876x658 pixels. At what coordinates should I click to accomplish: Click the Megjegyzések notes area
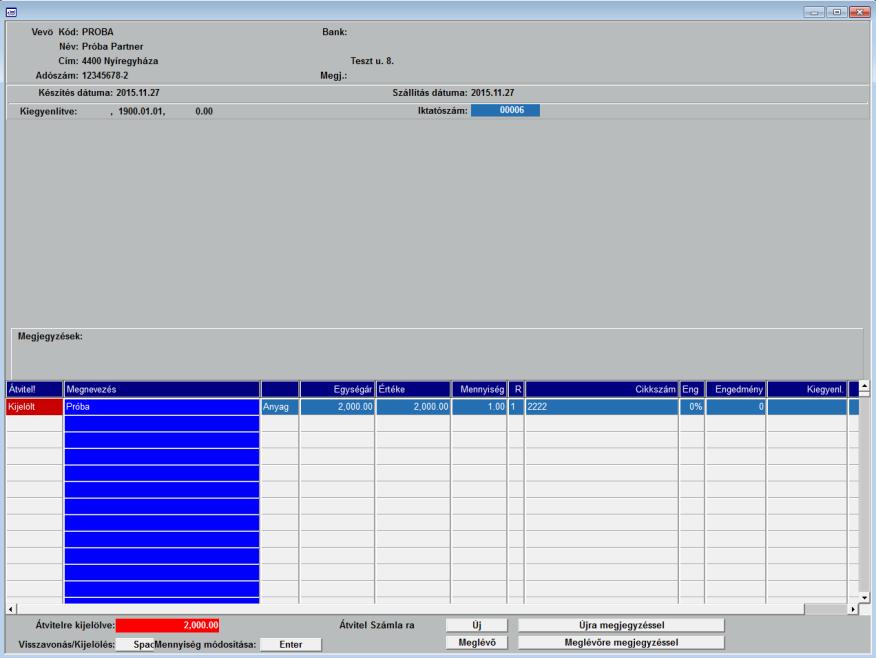coord(437,354)
